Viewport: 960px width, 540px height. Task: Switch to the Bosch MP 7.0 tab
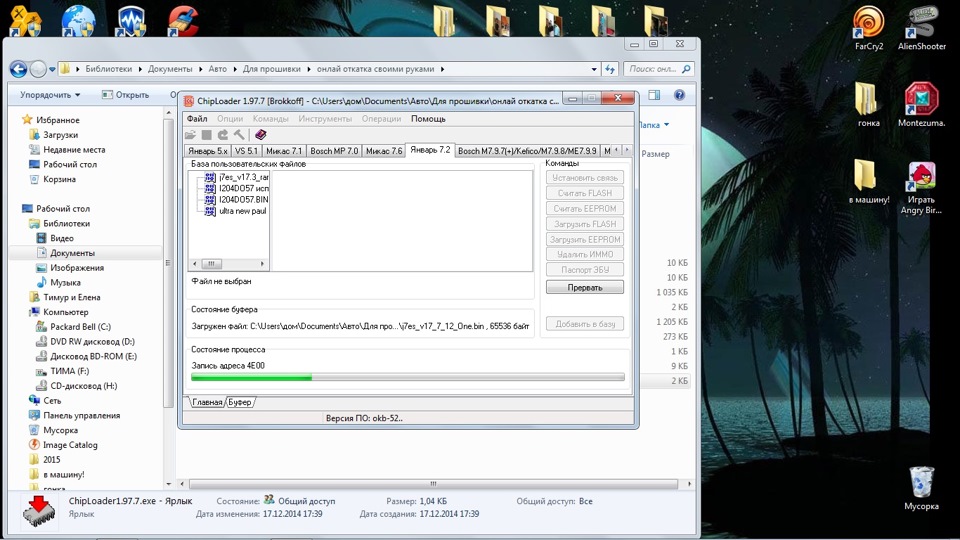click(334, 151)
